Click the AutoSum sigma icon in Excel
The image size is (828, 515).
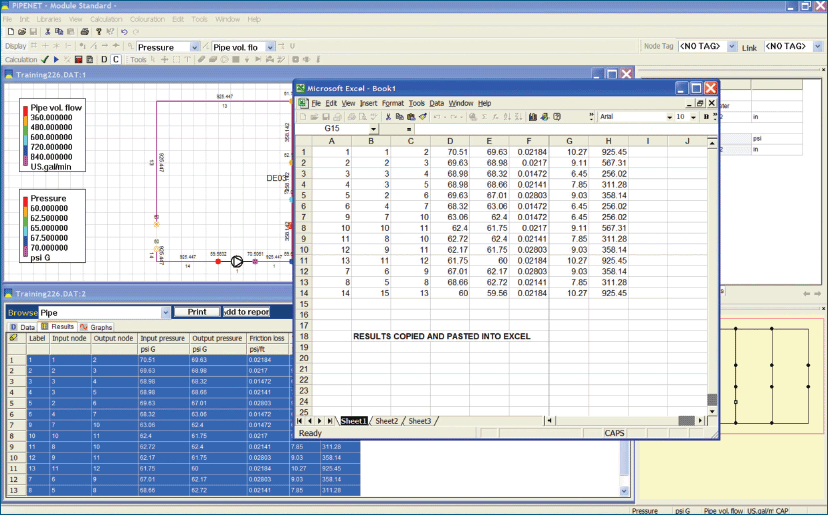point(484,117)
